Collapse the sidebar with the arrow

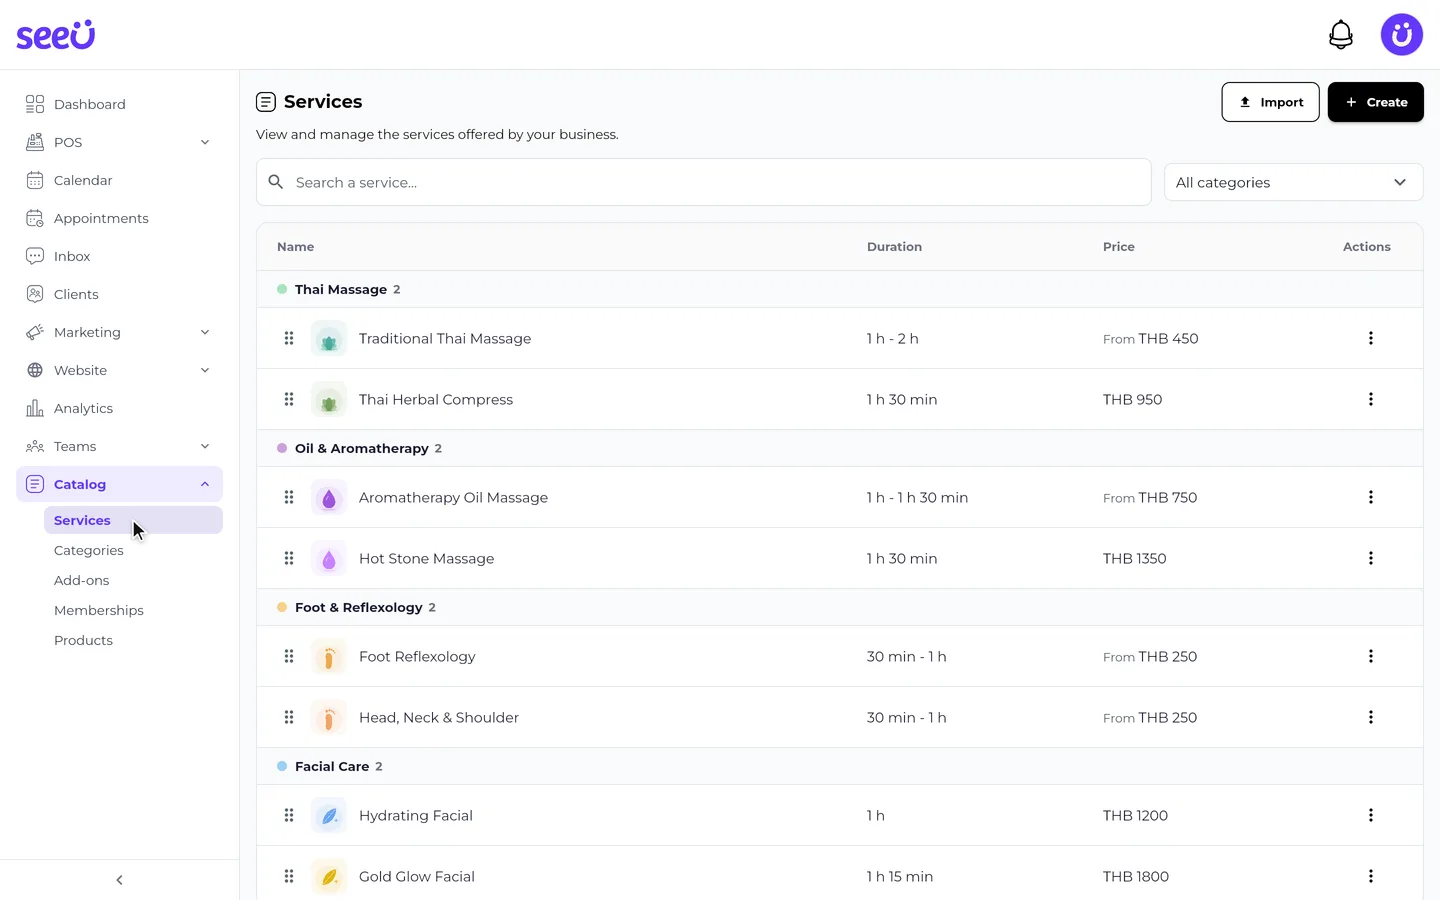coord(119,880)
